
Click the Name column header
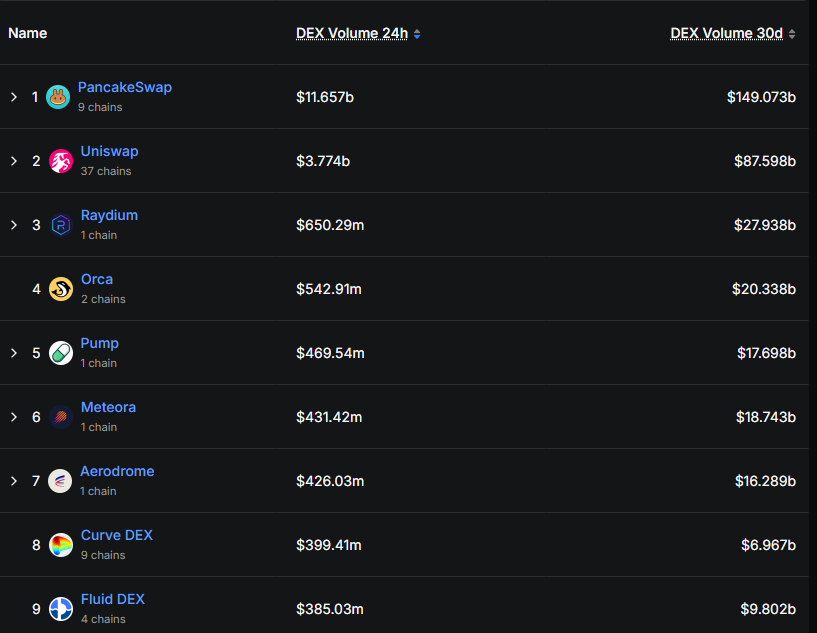tap(28, 33)
